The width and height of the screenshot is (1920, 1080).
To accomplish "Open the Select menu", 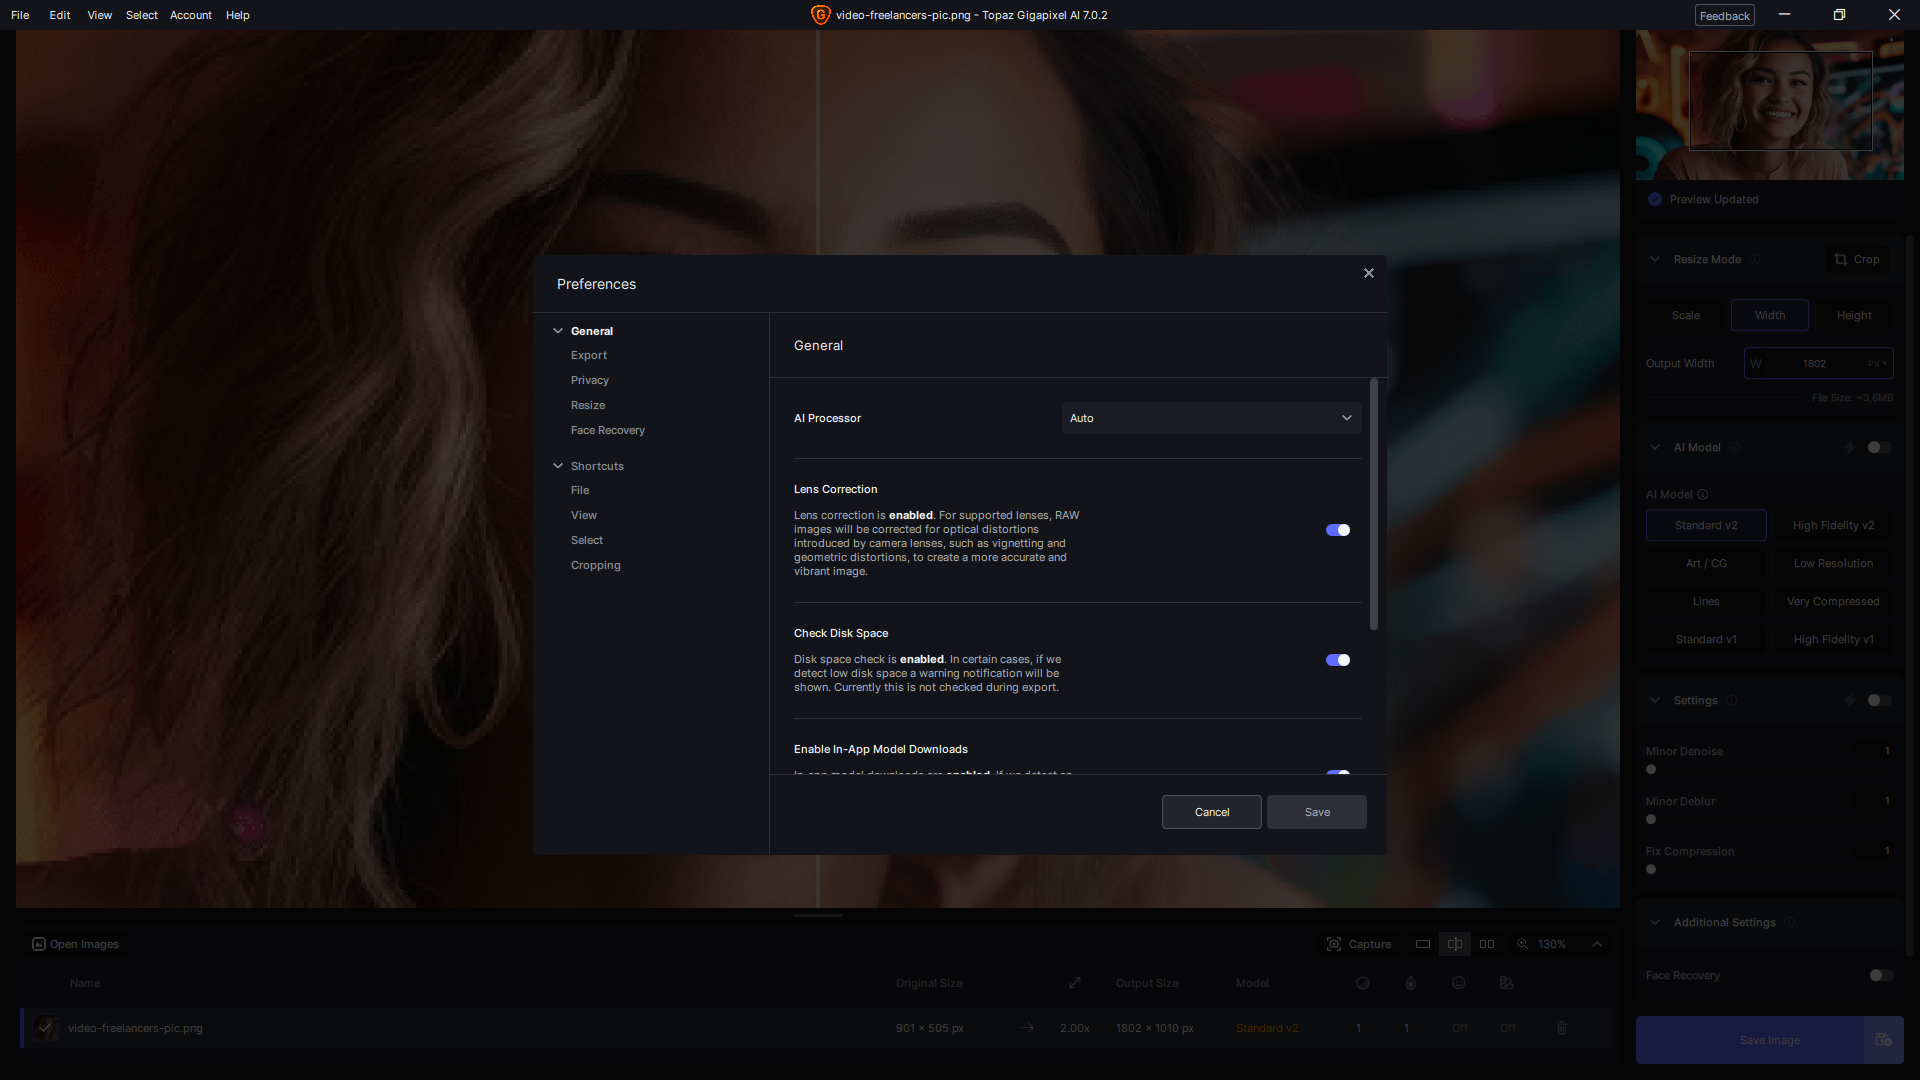I will coord(142,15).
